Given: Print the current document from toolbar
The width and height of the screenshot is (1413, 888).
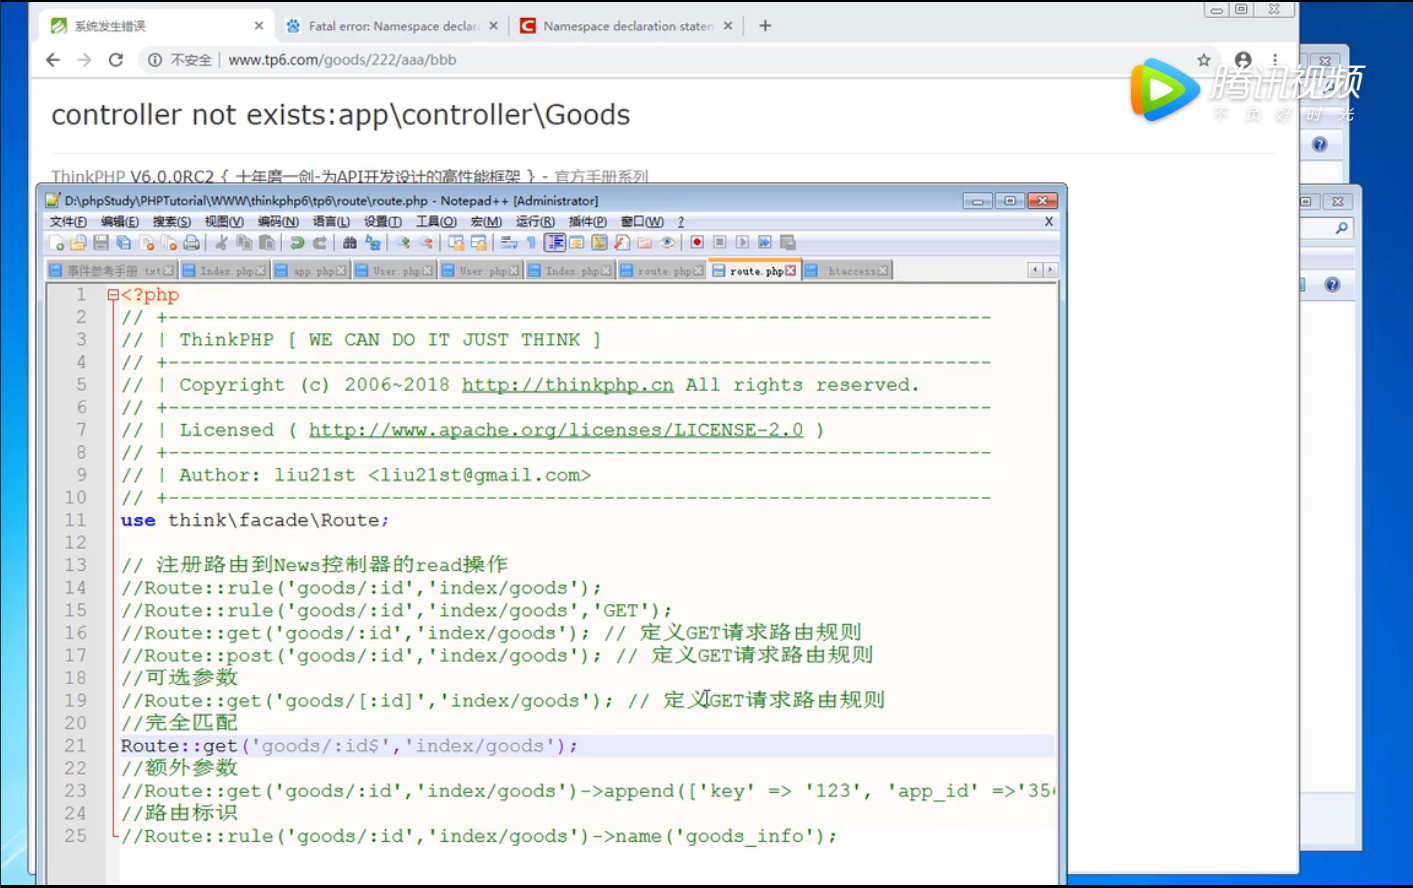Looking at the screenshot, I should (x=192, y=242).
